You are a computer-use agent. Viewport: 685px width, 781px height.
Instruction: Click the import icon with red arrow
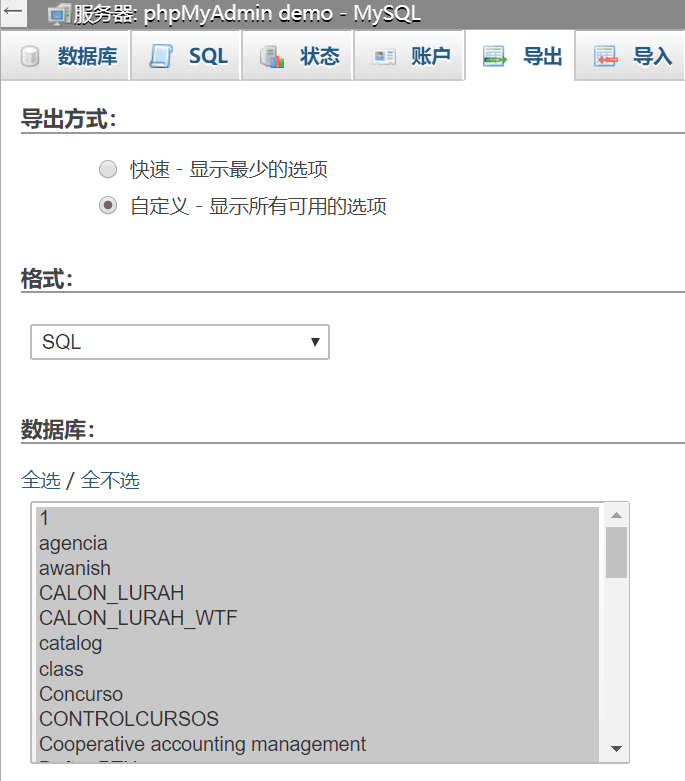pyautogui.click(x=605, y=56)
